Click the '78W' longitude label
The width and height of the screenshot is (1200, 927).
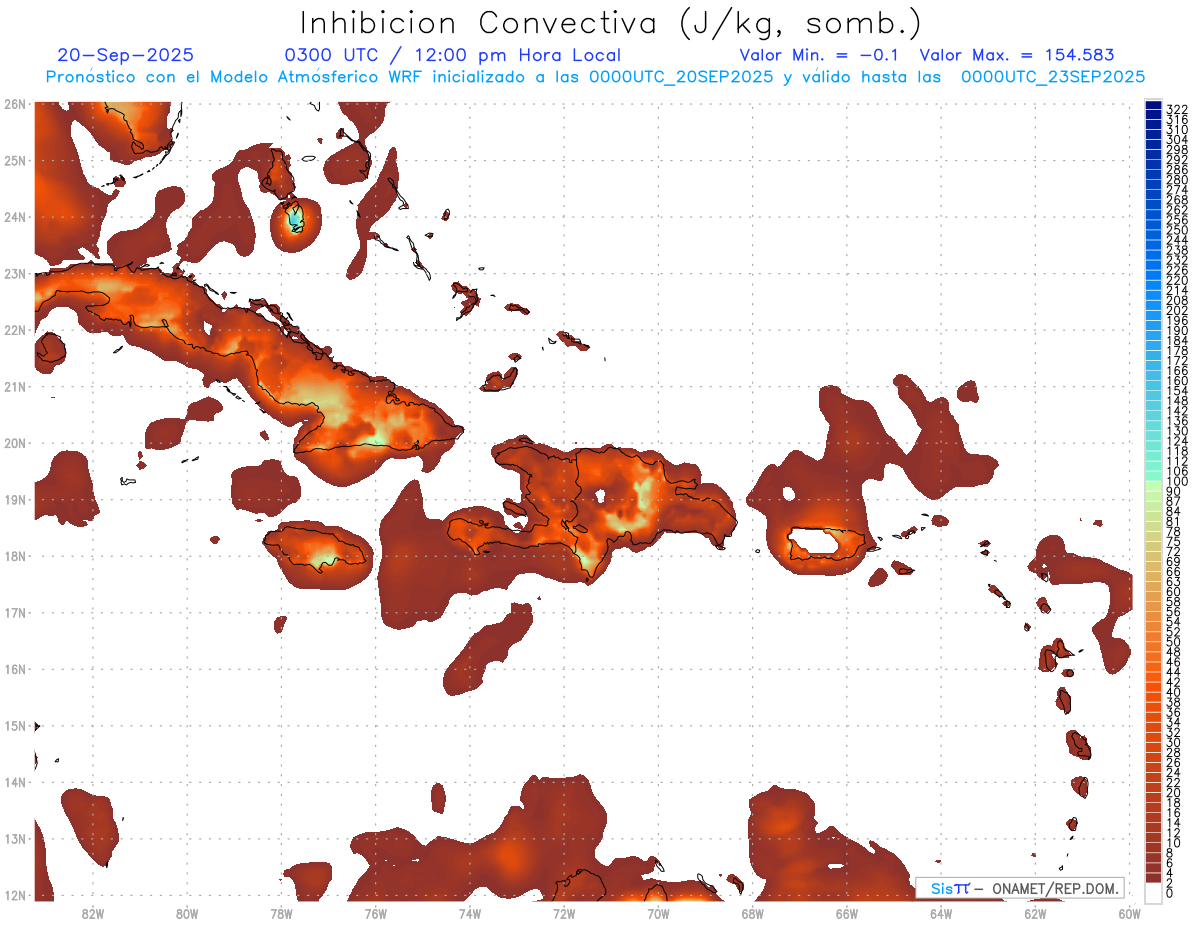(x=281, y=913)
